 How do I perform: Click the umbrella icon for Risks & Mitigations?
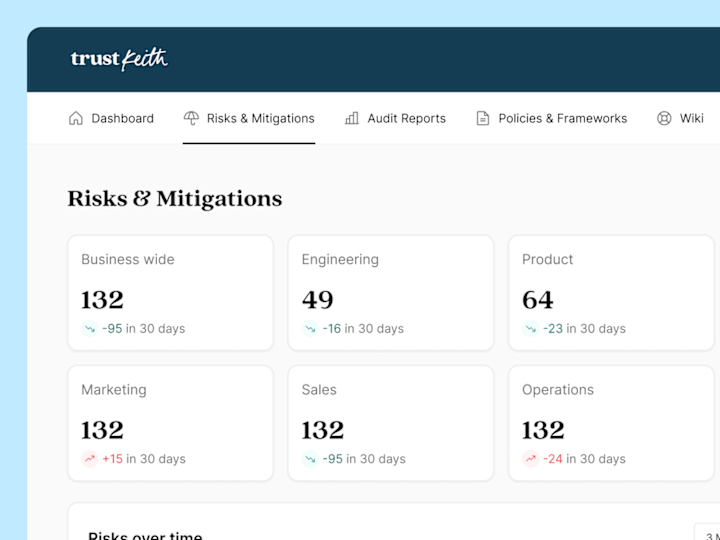[x=191, y=118]
